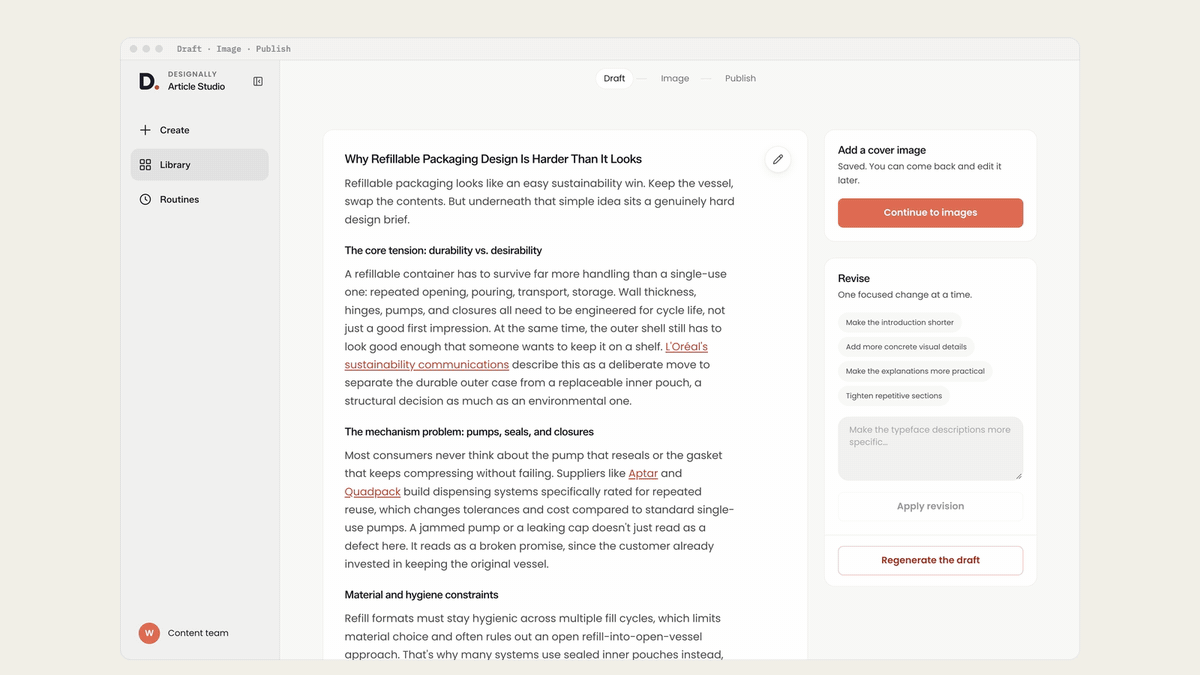This screenshot has height=675, width=1200.
Task: Click the 'Content team' label
Action: tap(198, 633)
